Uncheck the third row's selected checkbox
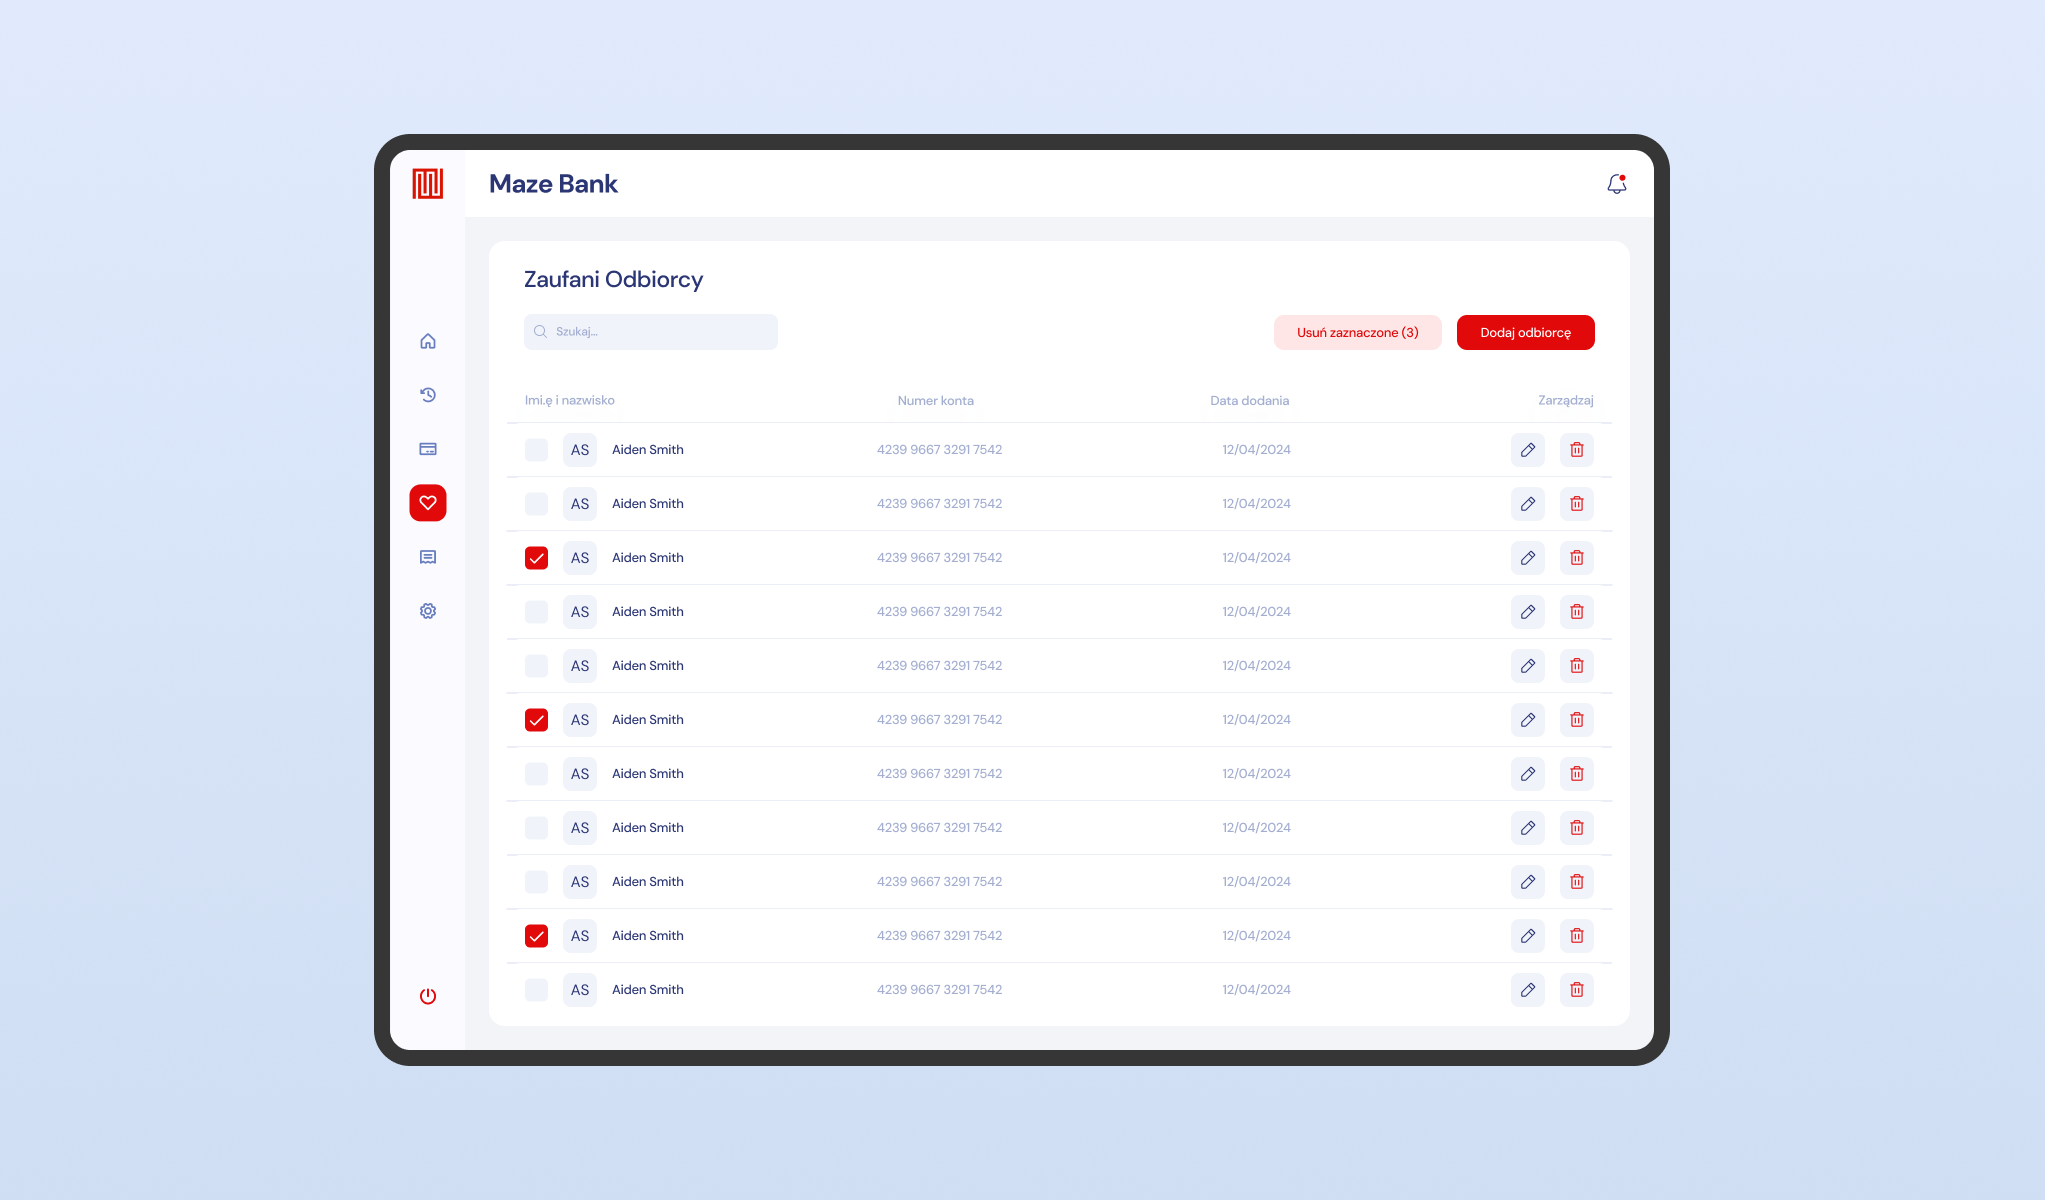 tap(536, 557)
